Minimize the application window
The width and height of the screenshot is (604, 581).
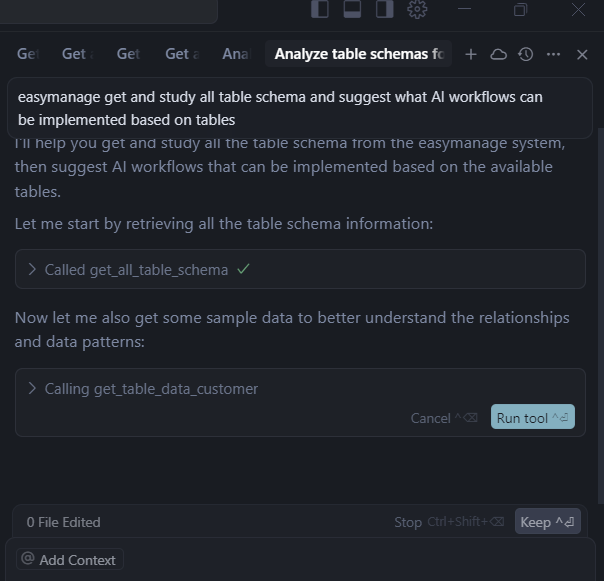[x=465, y=9]
